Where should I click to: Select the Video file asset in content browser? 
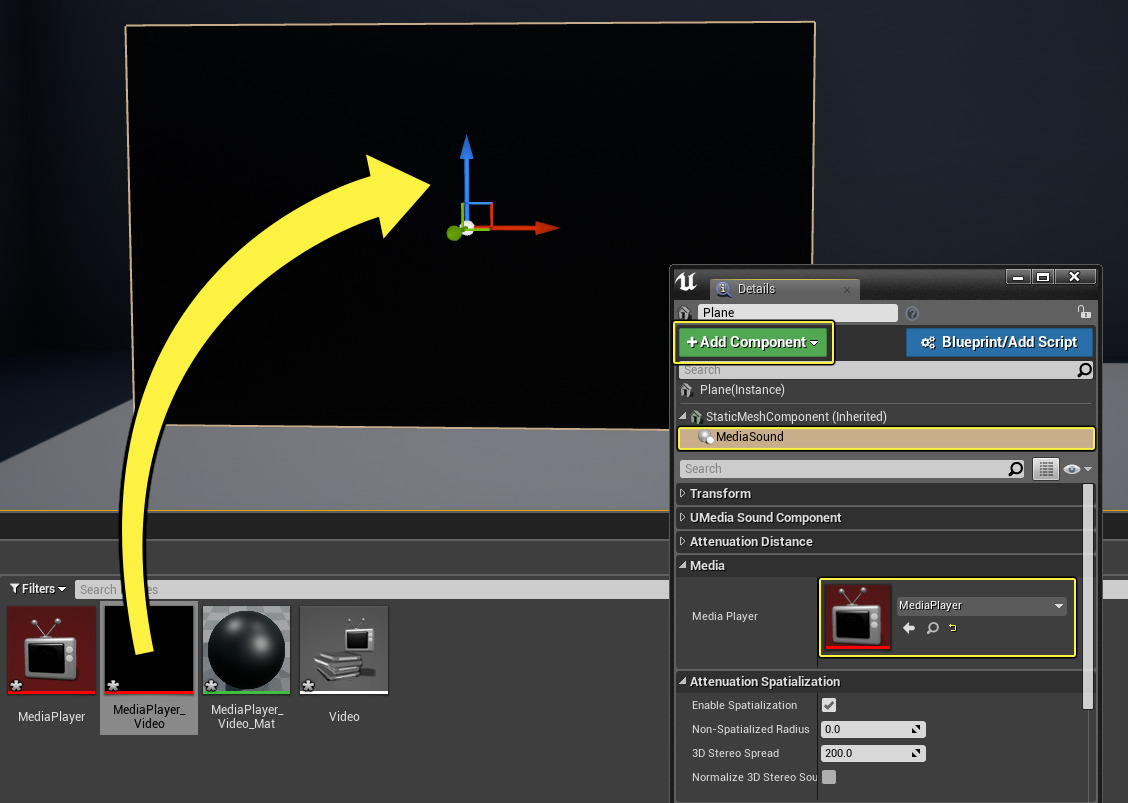343,650
